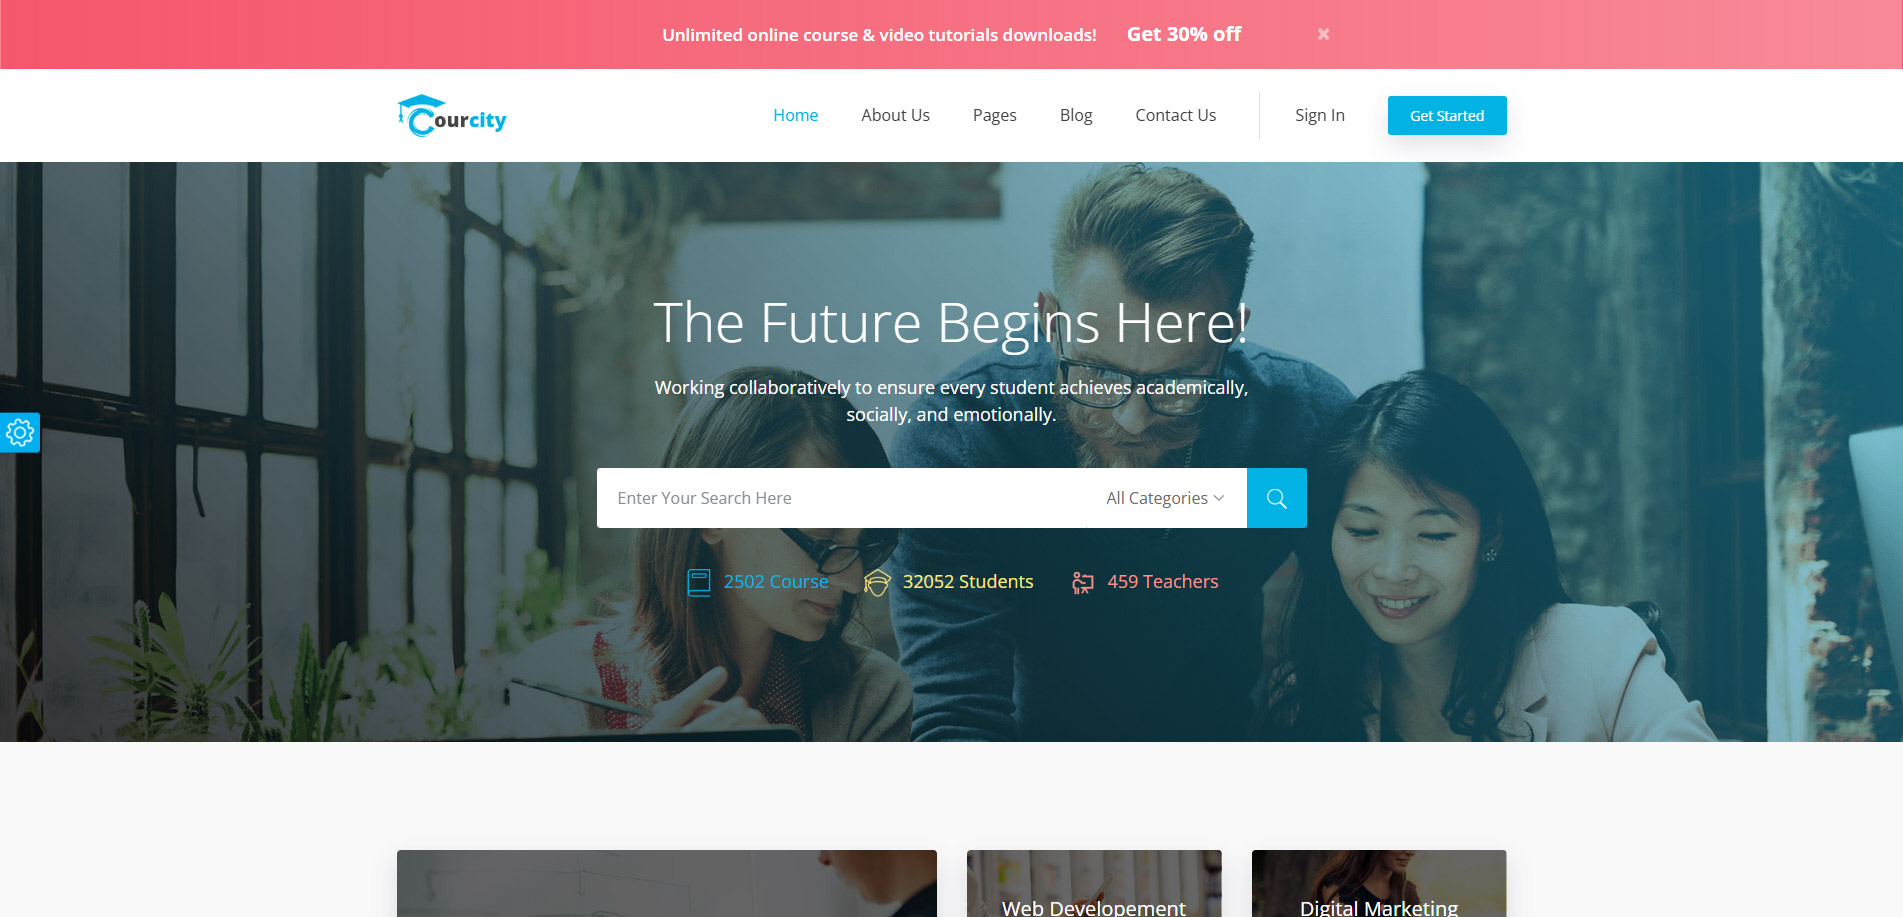Viewport: 1903px width, 917px height.
Task: Go to the Home menu item
Action: click(795, 115)
